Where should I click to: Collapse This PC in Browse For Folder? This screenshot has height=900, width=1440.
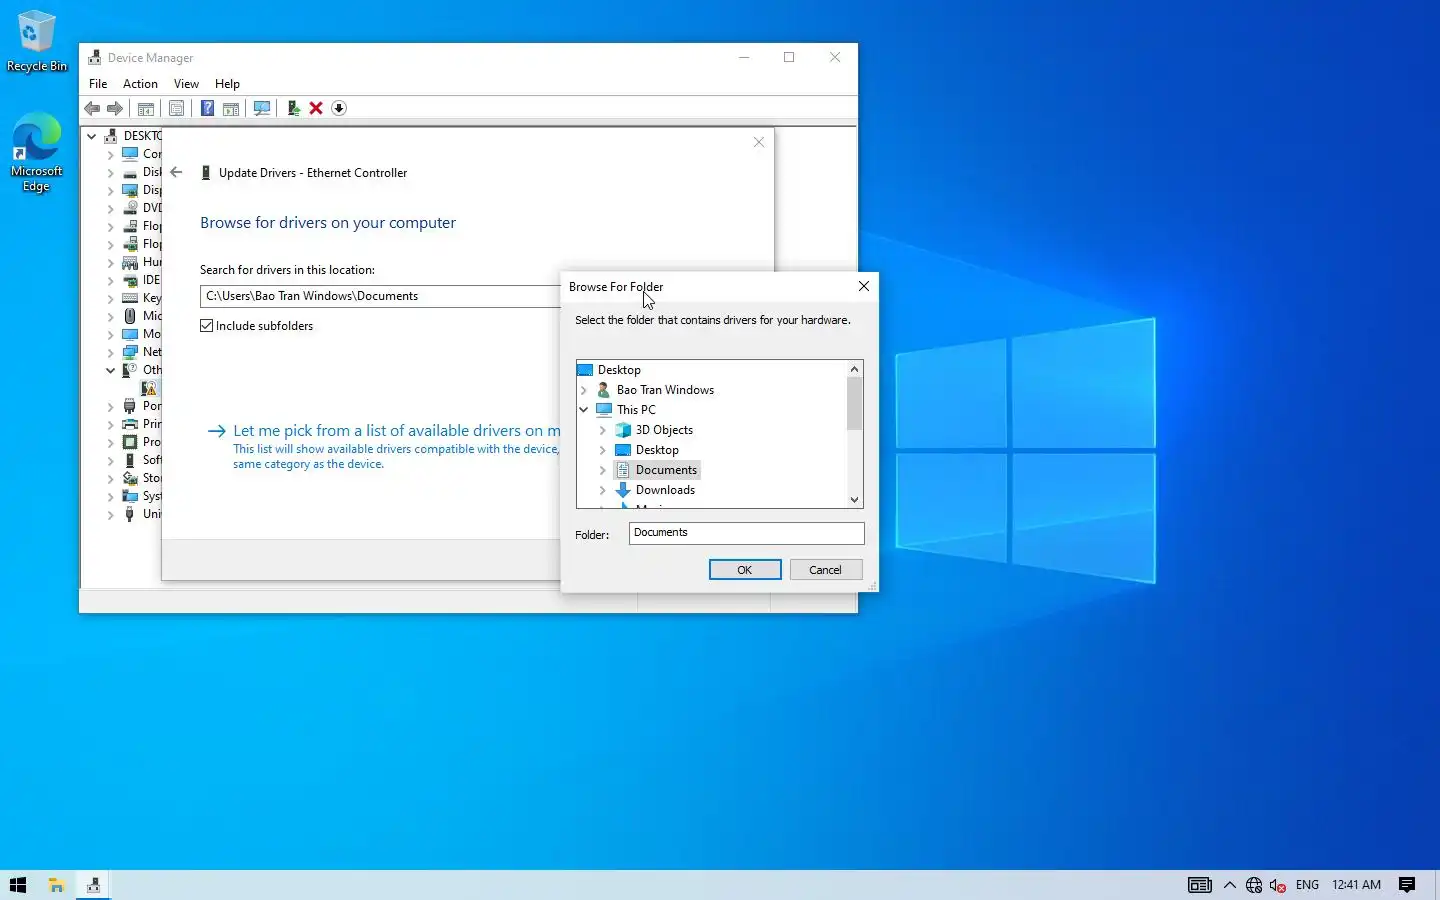point(584,410)
